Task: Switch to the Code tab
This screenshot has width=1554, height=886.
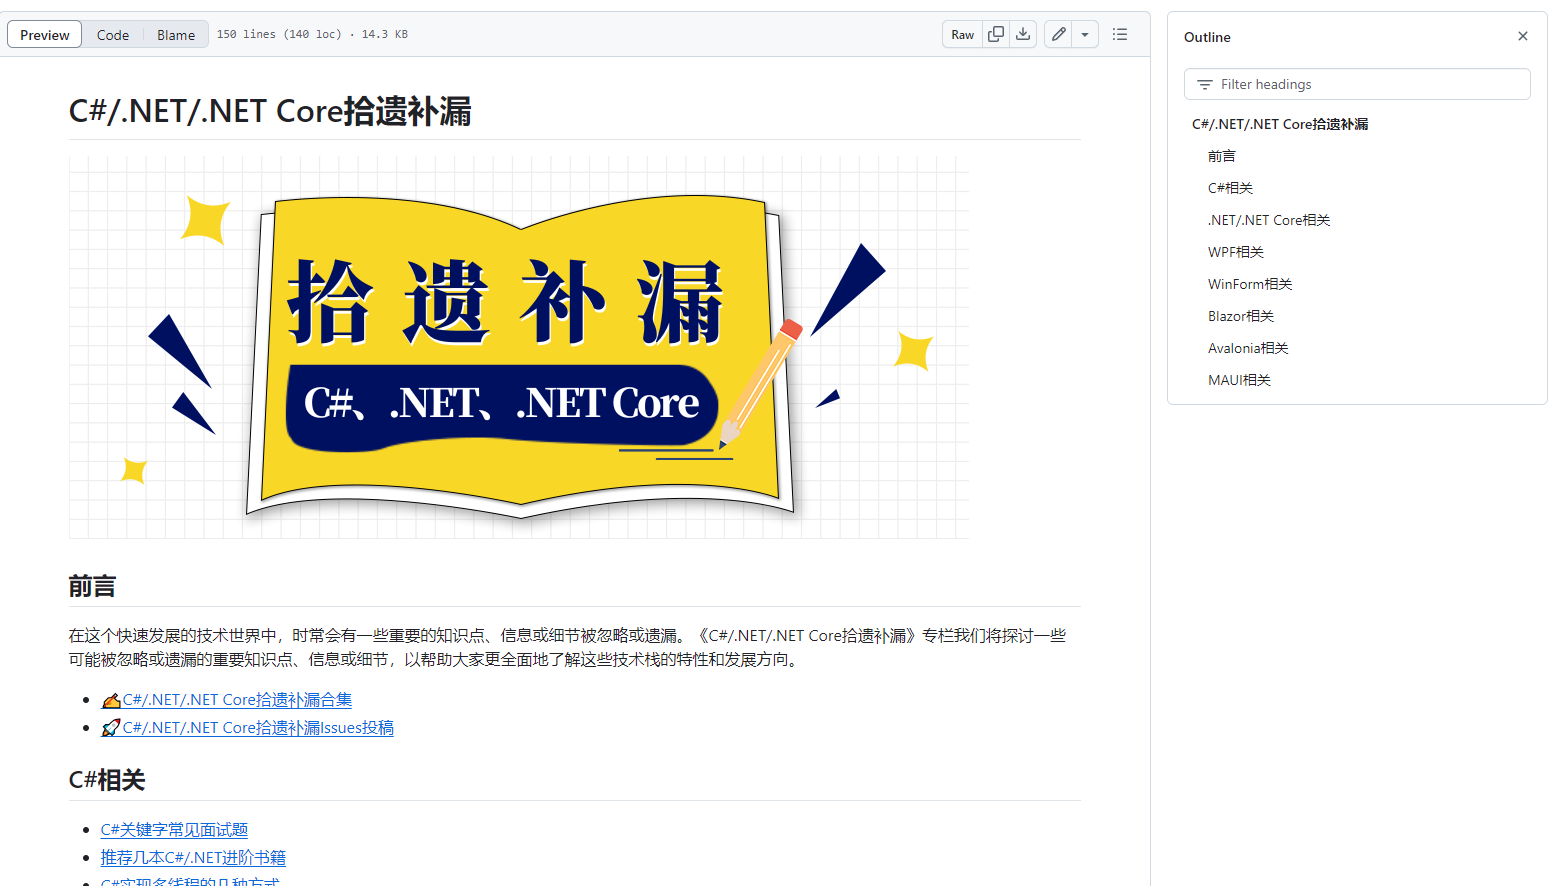Action: pos(113,35)
